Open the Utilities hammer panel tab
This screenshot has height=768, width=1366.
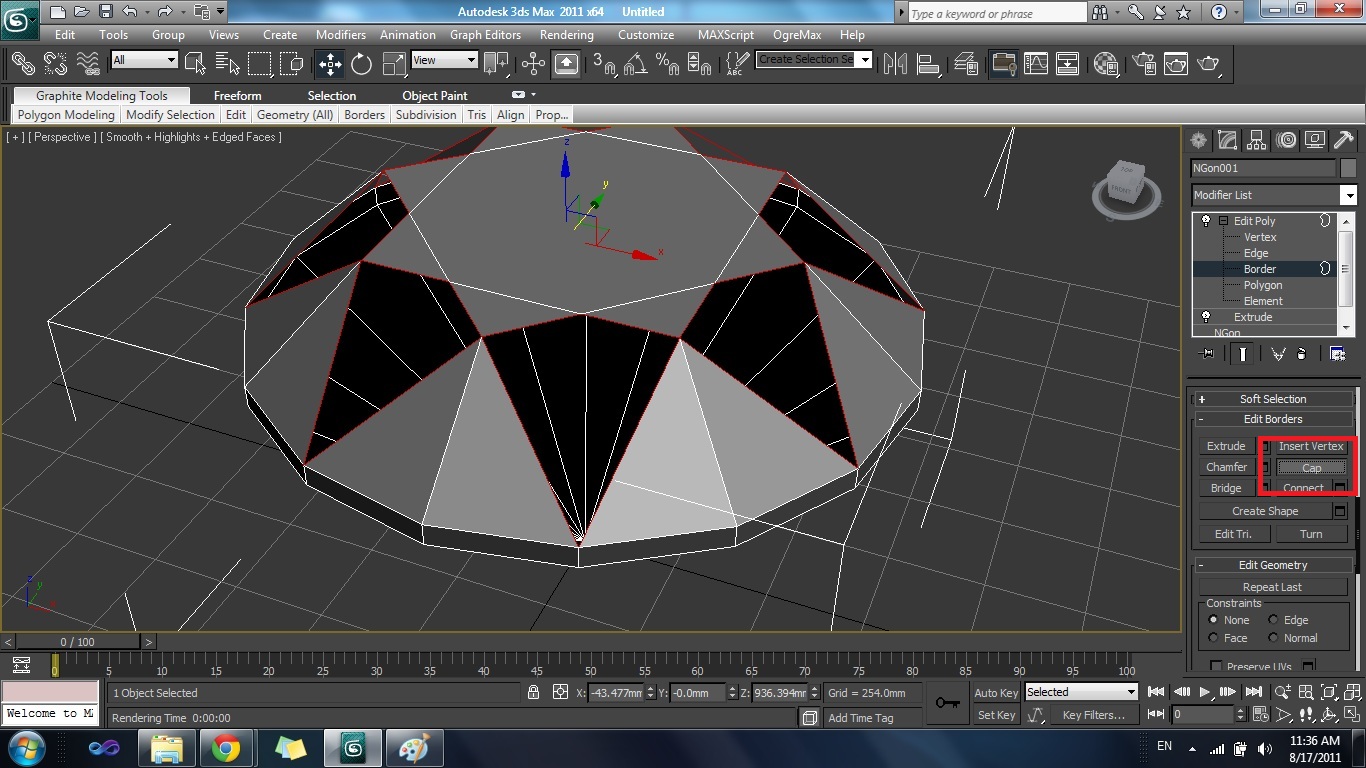pos(1344,140)
